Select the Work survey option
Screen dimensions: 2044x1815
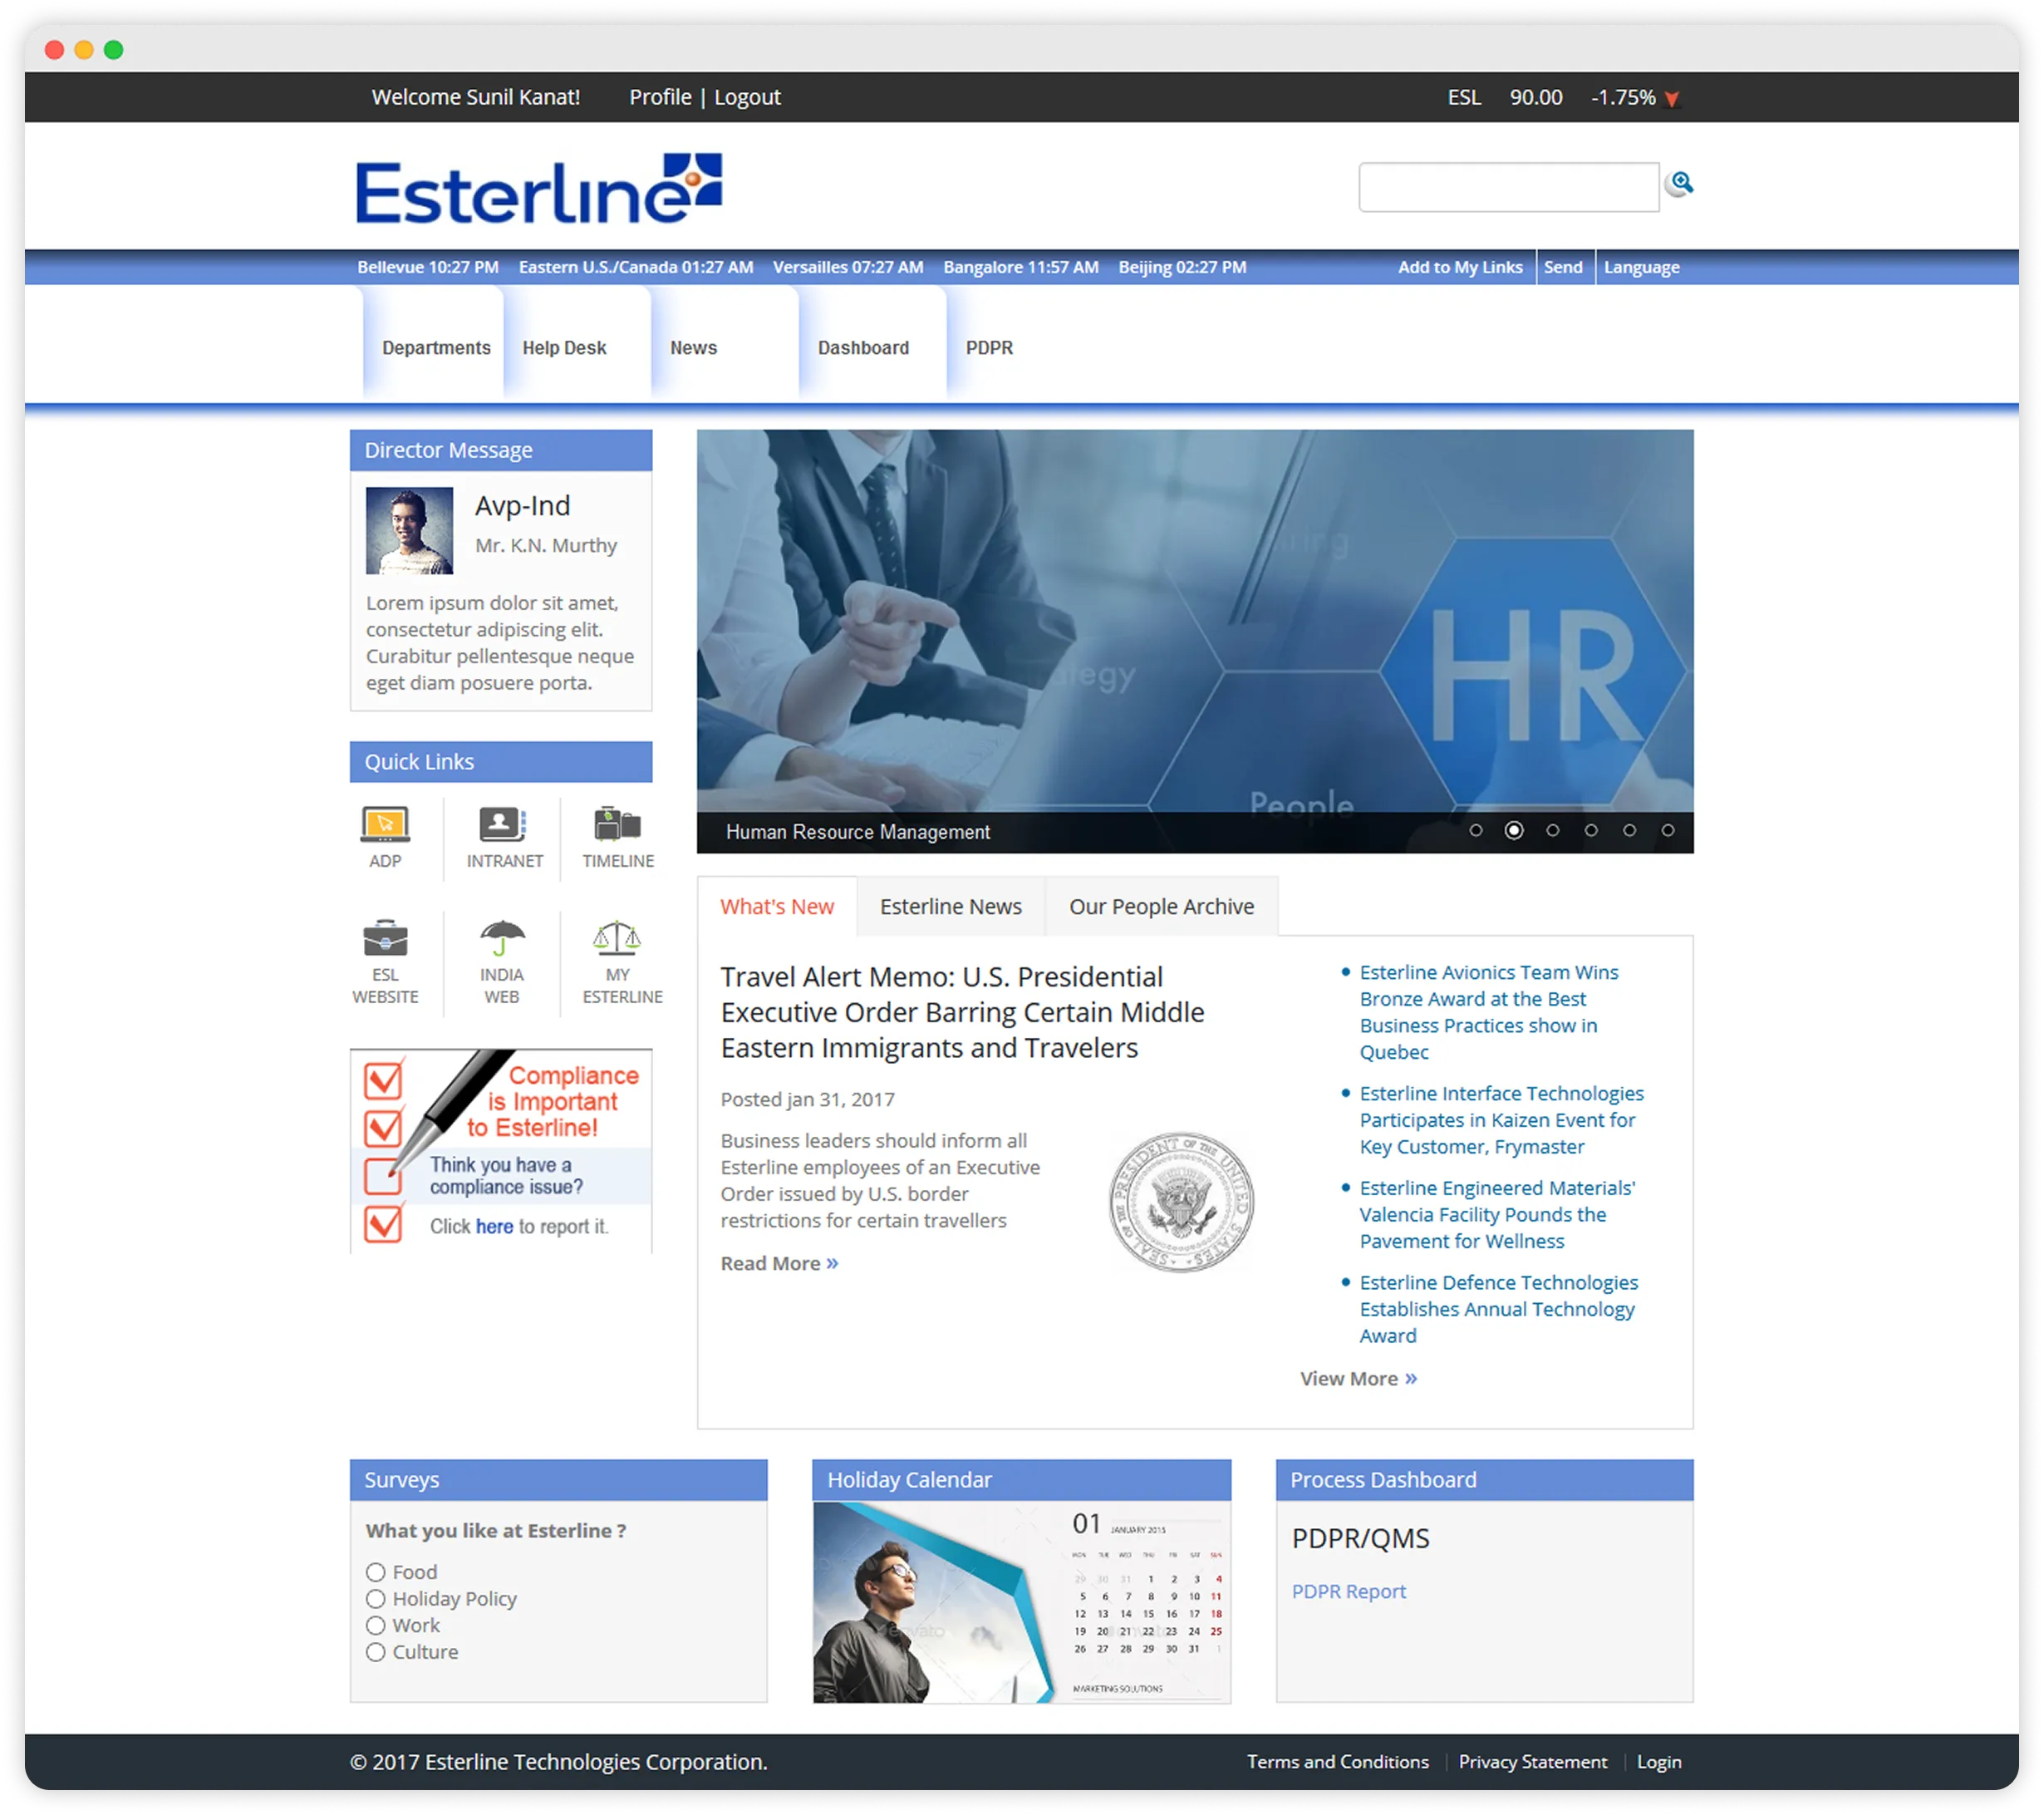pyautogui.click(x=376, y=1626)
